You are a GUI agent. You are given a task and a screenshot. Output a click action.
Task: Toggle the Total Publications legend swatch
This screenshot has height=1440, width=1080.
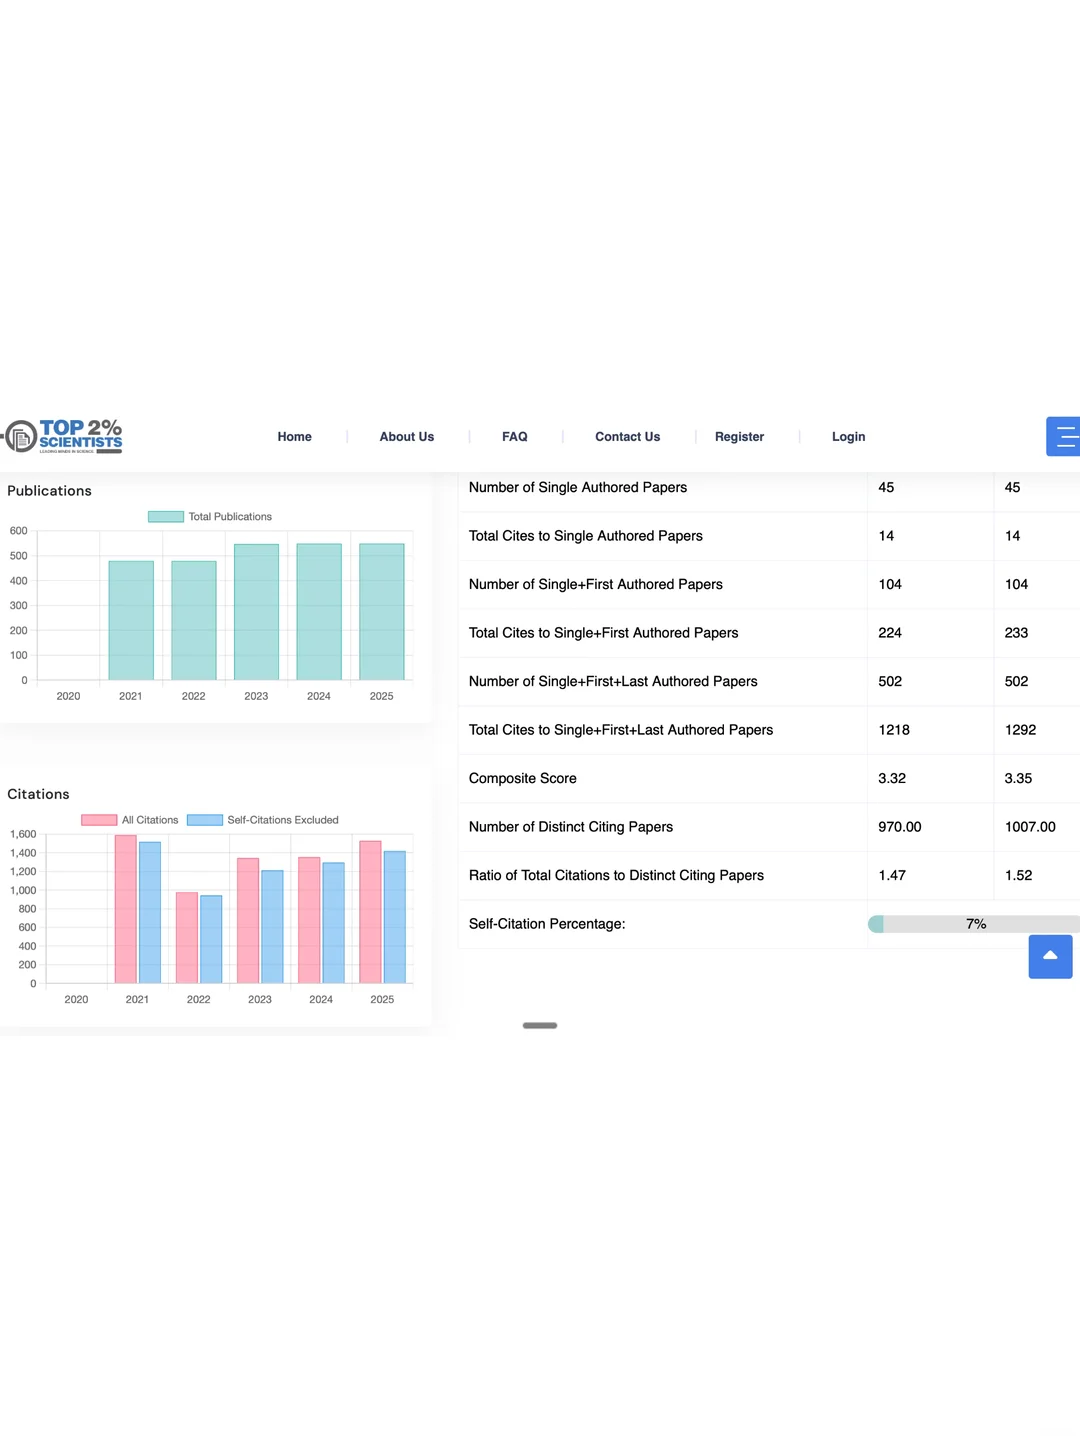coord(166,517)
